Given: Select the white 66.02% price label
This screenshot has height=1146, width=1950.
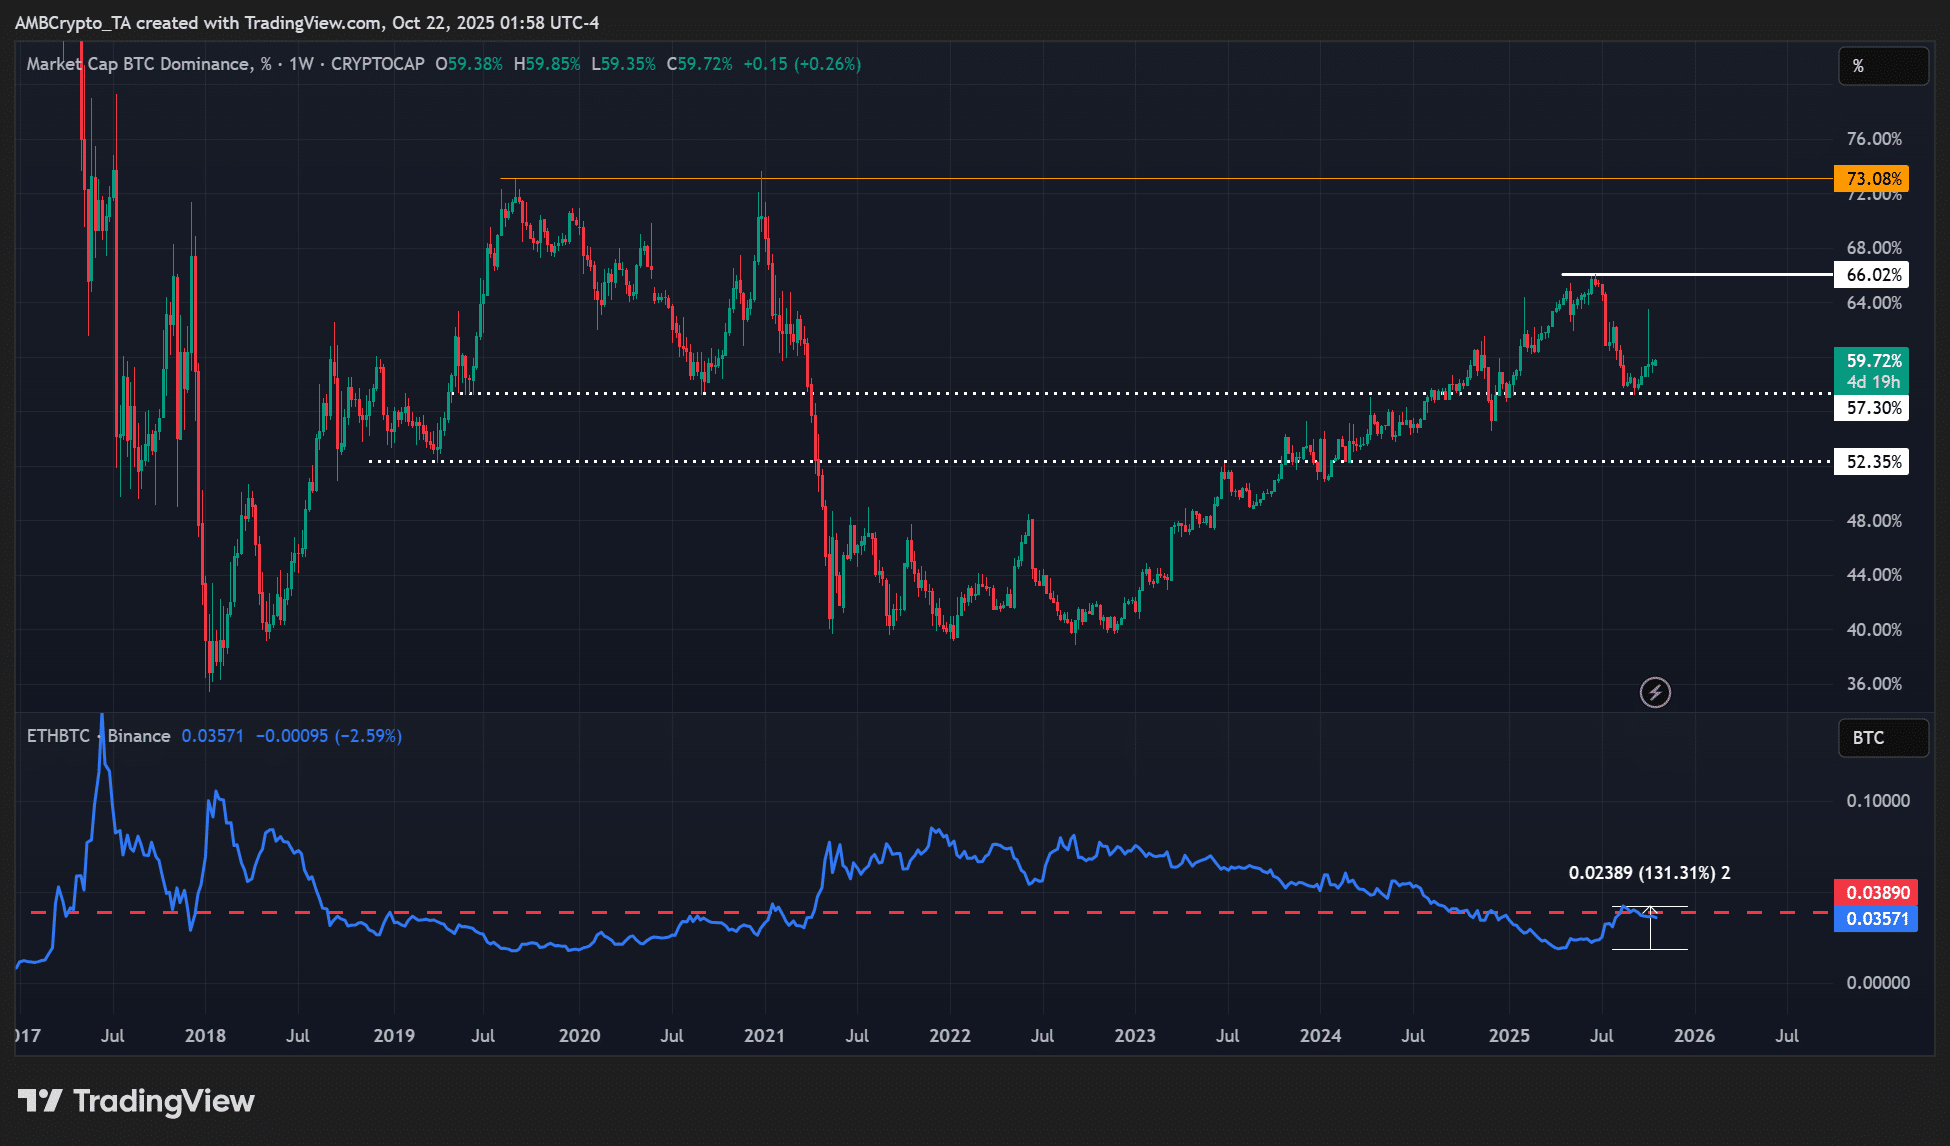Looking at the screenshot, I should point(1872,275).
